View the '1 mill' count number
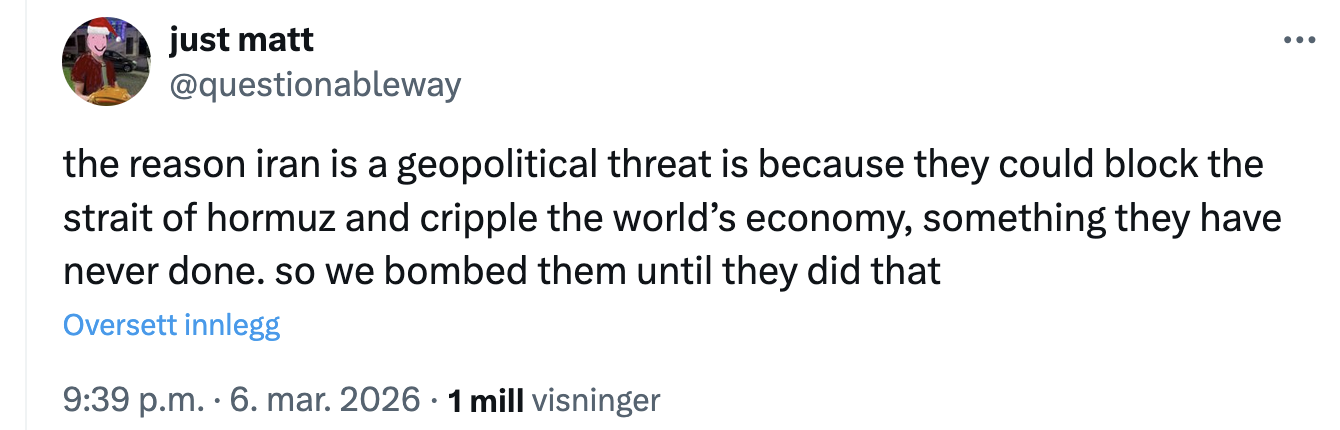Screen dimensions: 1340x430 [x=485, y=401]
